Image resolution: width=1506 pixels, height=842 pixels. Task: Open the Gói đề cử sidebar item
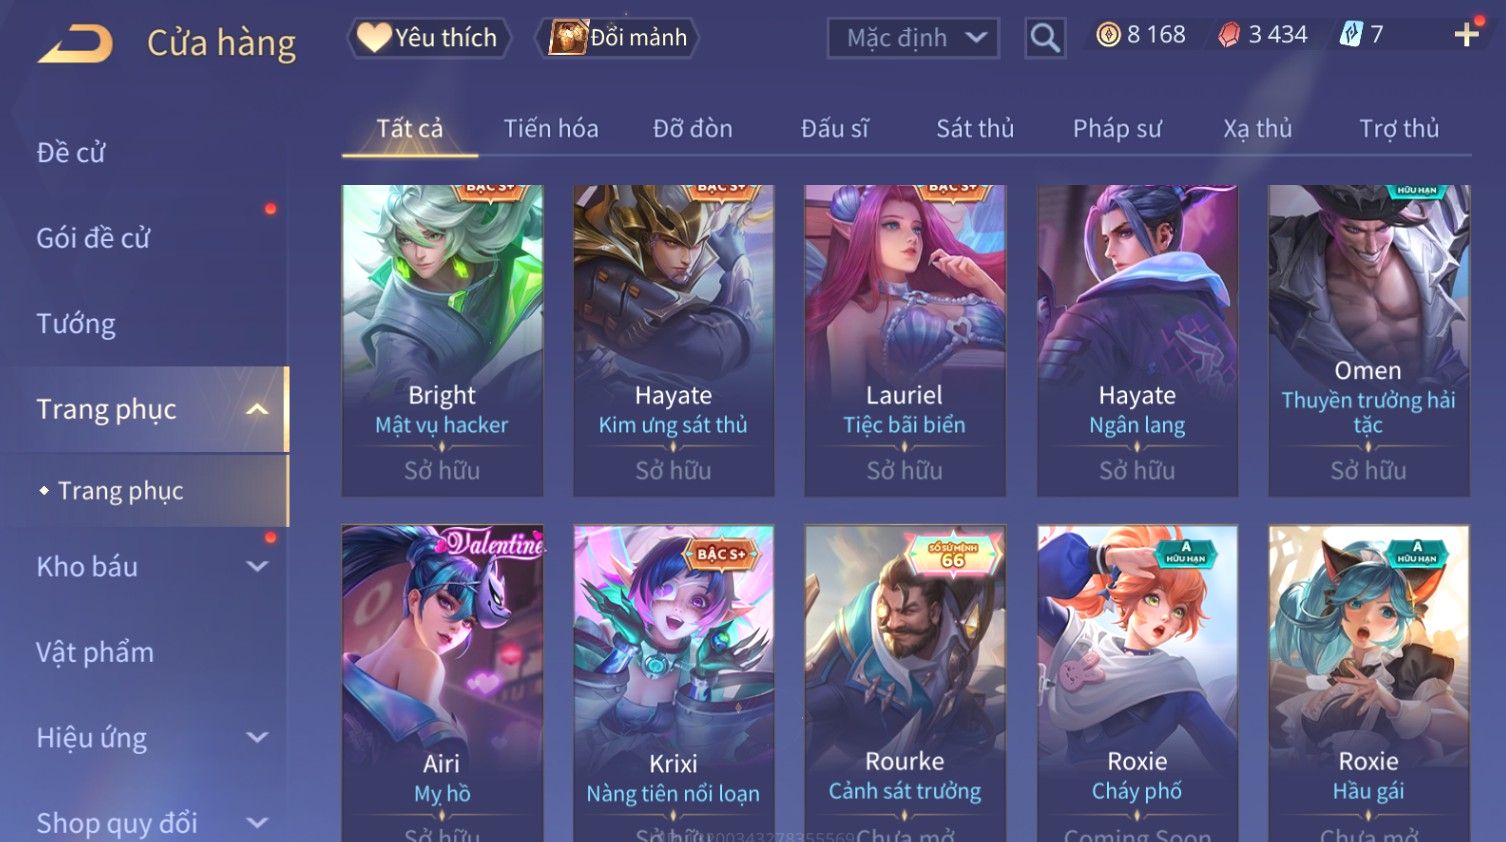coord(93,238)
